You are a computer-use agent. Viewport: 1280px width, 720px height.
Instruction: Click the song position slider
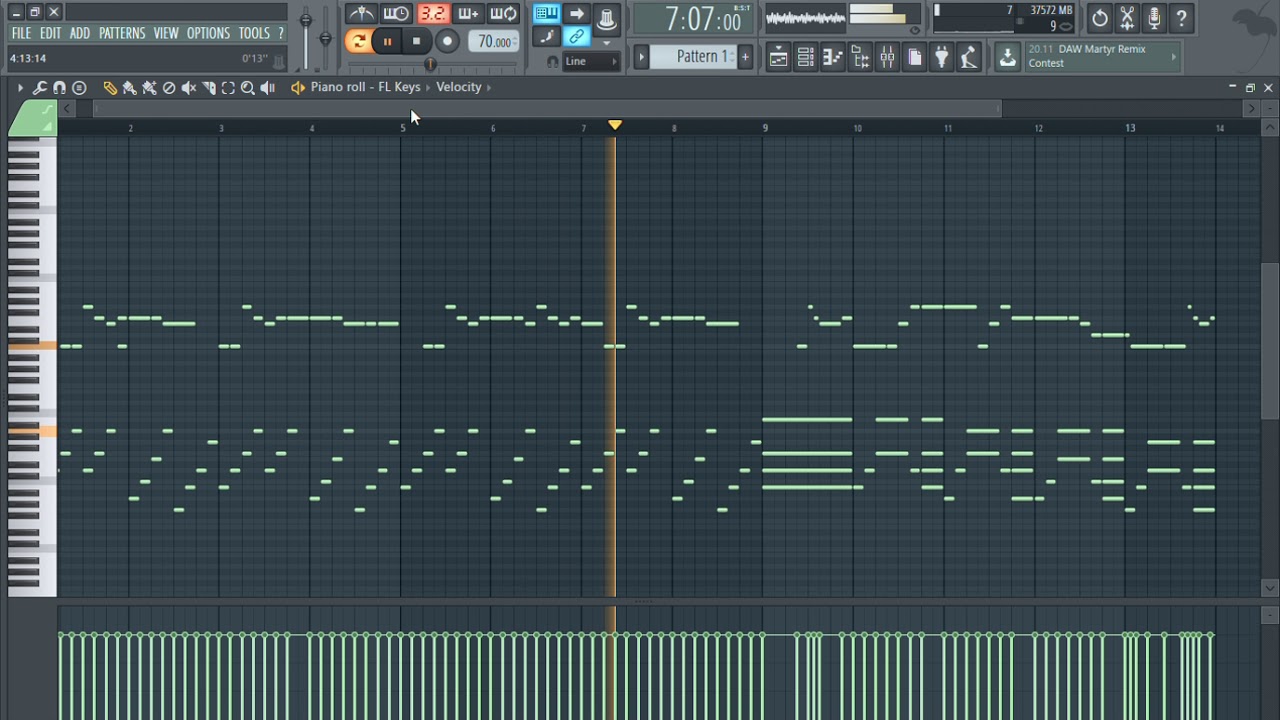pyautogui.click(x=431, y=64)
